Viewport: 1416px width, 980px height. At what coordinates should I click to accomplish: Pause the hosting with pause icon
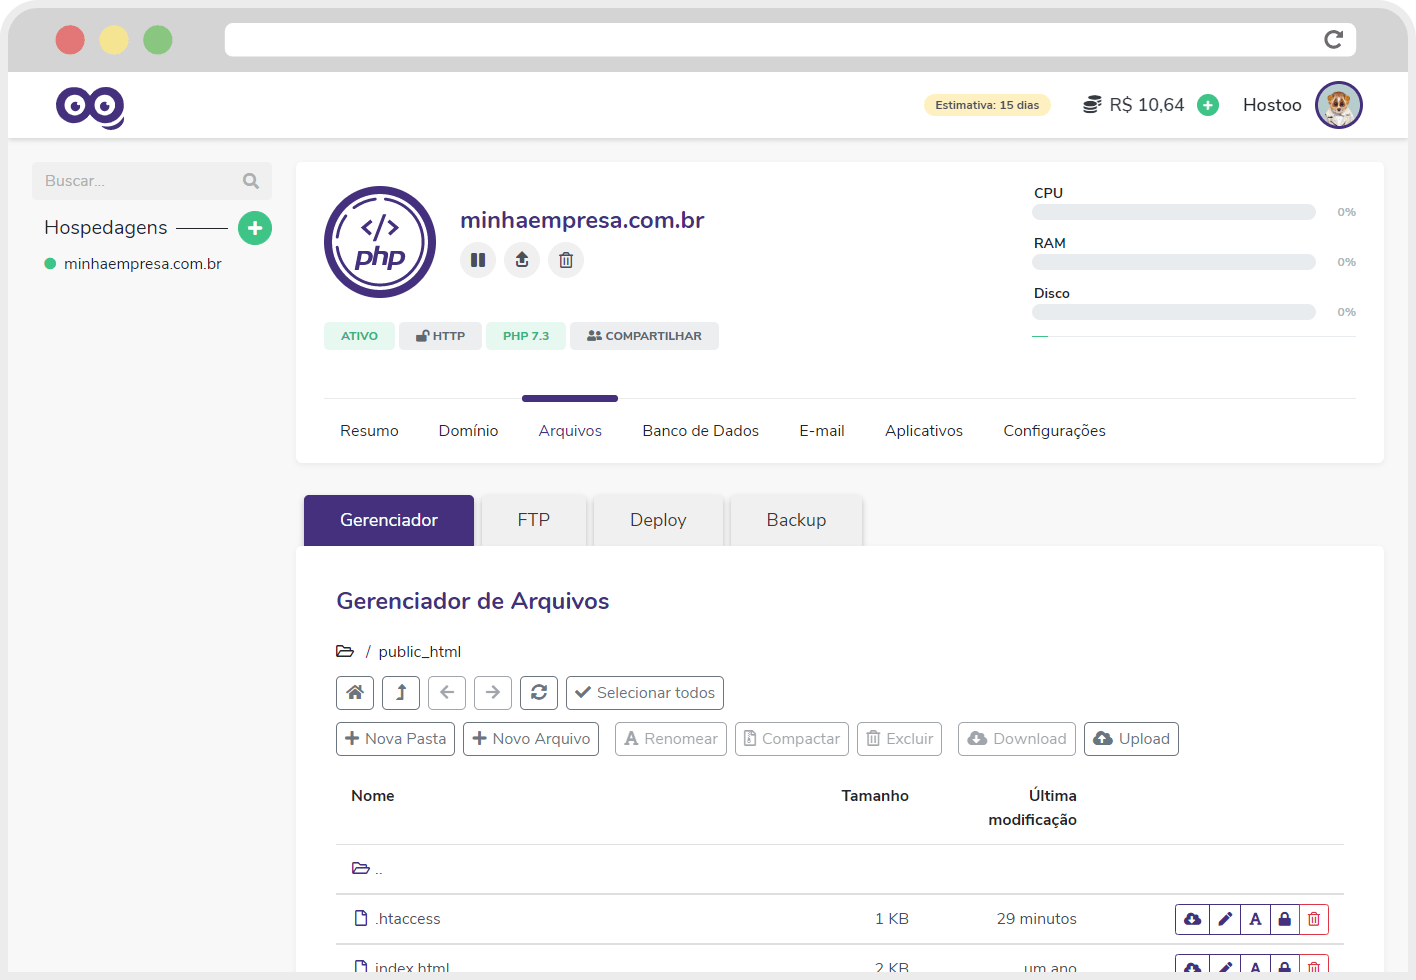(478, 260)
